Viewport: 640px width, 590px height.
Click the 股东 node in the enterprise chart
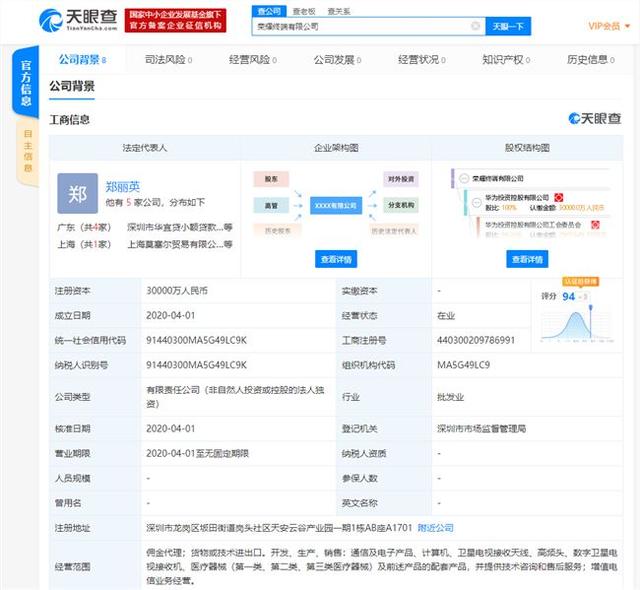pos(271,179)
